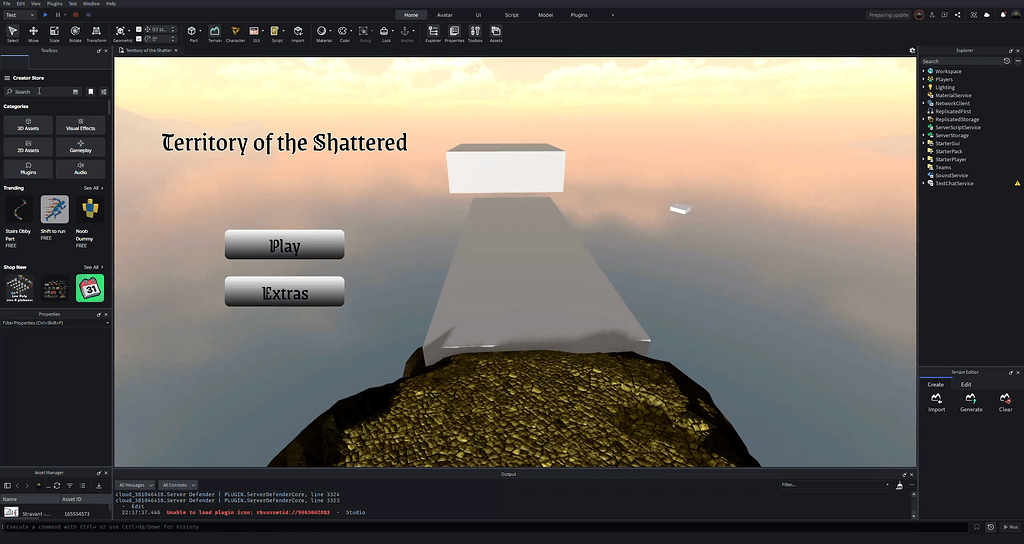The width and height of the screenshot is (1024, 544).
Task: Expand the Workspace tree node
Action: (923, 71)
